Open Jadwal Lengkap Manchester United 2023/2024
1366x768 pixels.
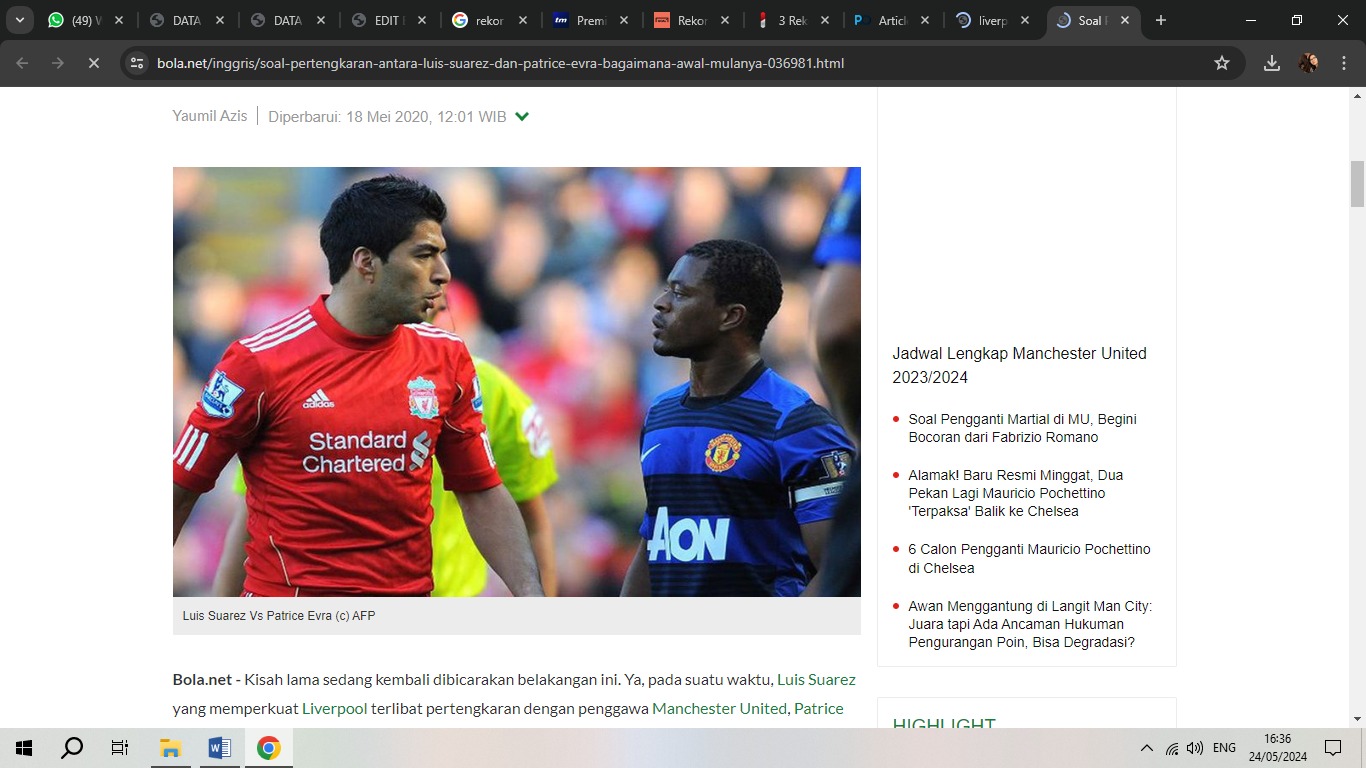click(1020, 366)
